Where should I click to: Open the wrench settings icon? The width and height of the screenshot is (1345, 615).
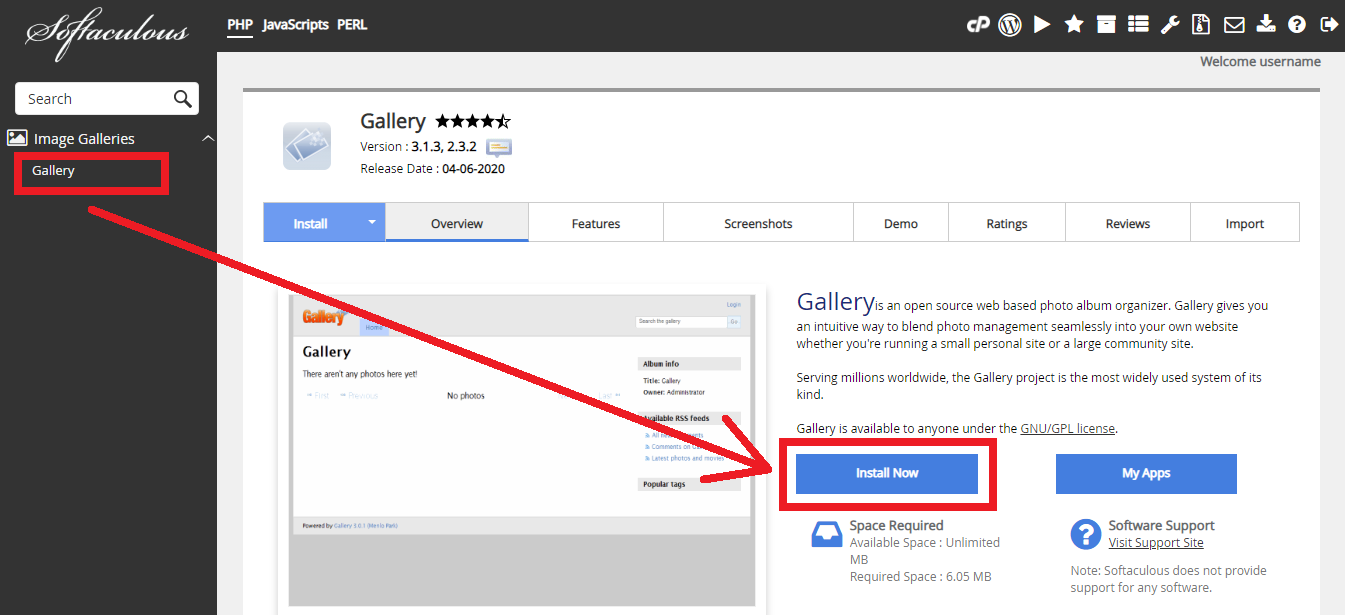[1170, 25]
